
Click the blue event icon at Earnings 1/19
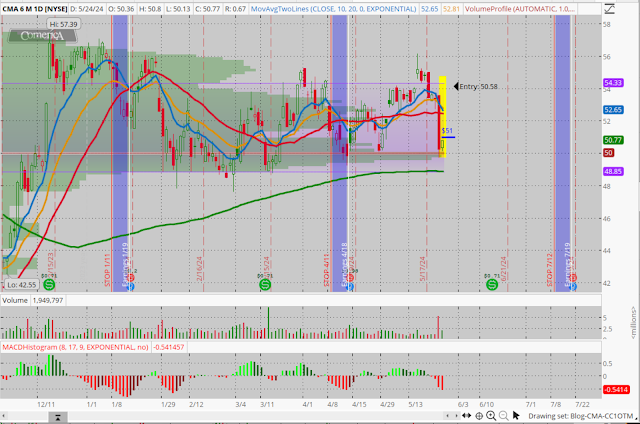(x=131, y=287)
